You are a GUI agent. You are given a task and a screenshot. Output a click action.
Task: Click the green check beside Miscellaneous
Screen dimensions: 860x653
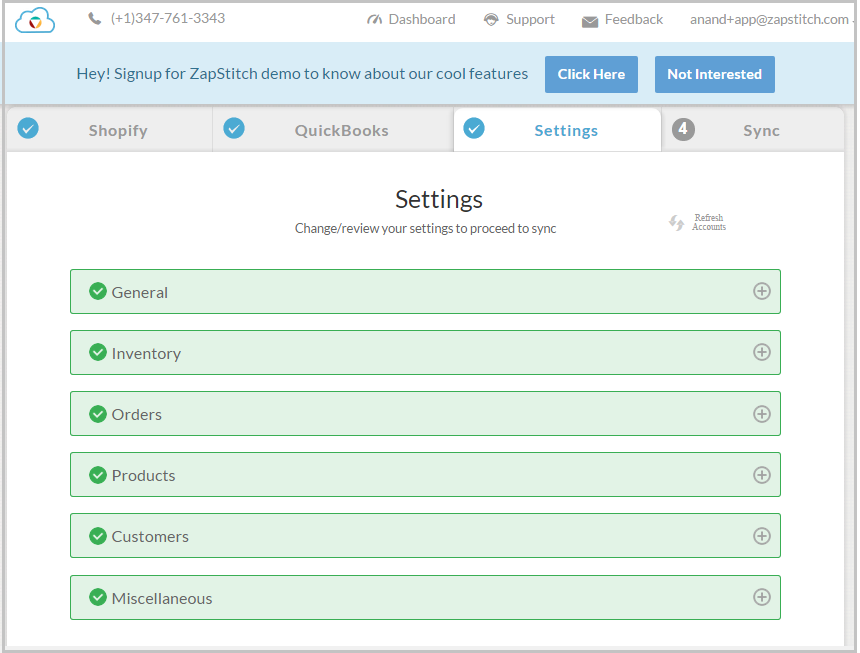pos(98,597)
